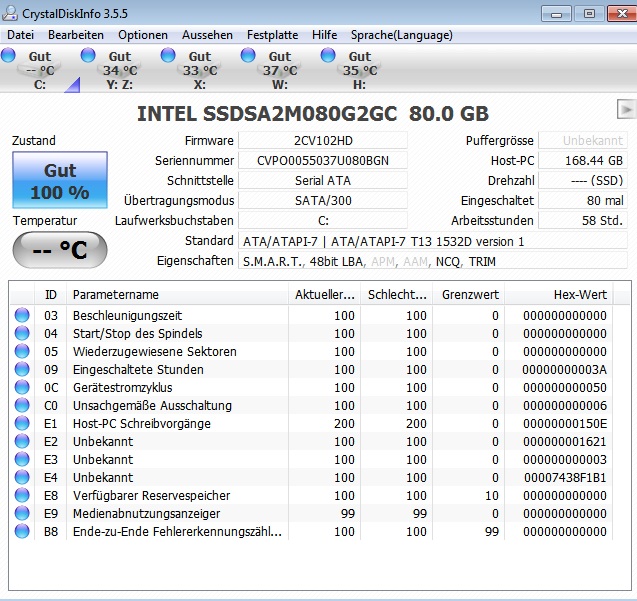Click the Gut 100 % health status box
The height and width of the screenshot is (601, 637).
click(x=60, y=180)
